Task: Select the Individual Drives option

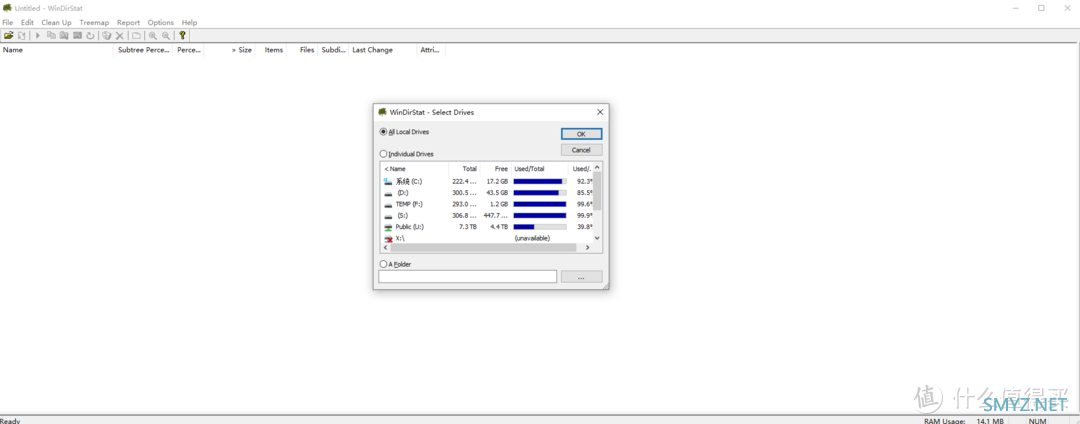Action: click(406, 154)
